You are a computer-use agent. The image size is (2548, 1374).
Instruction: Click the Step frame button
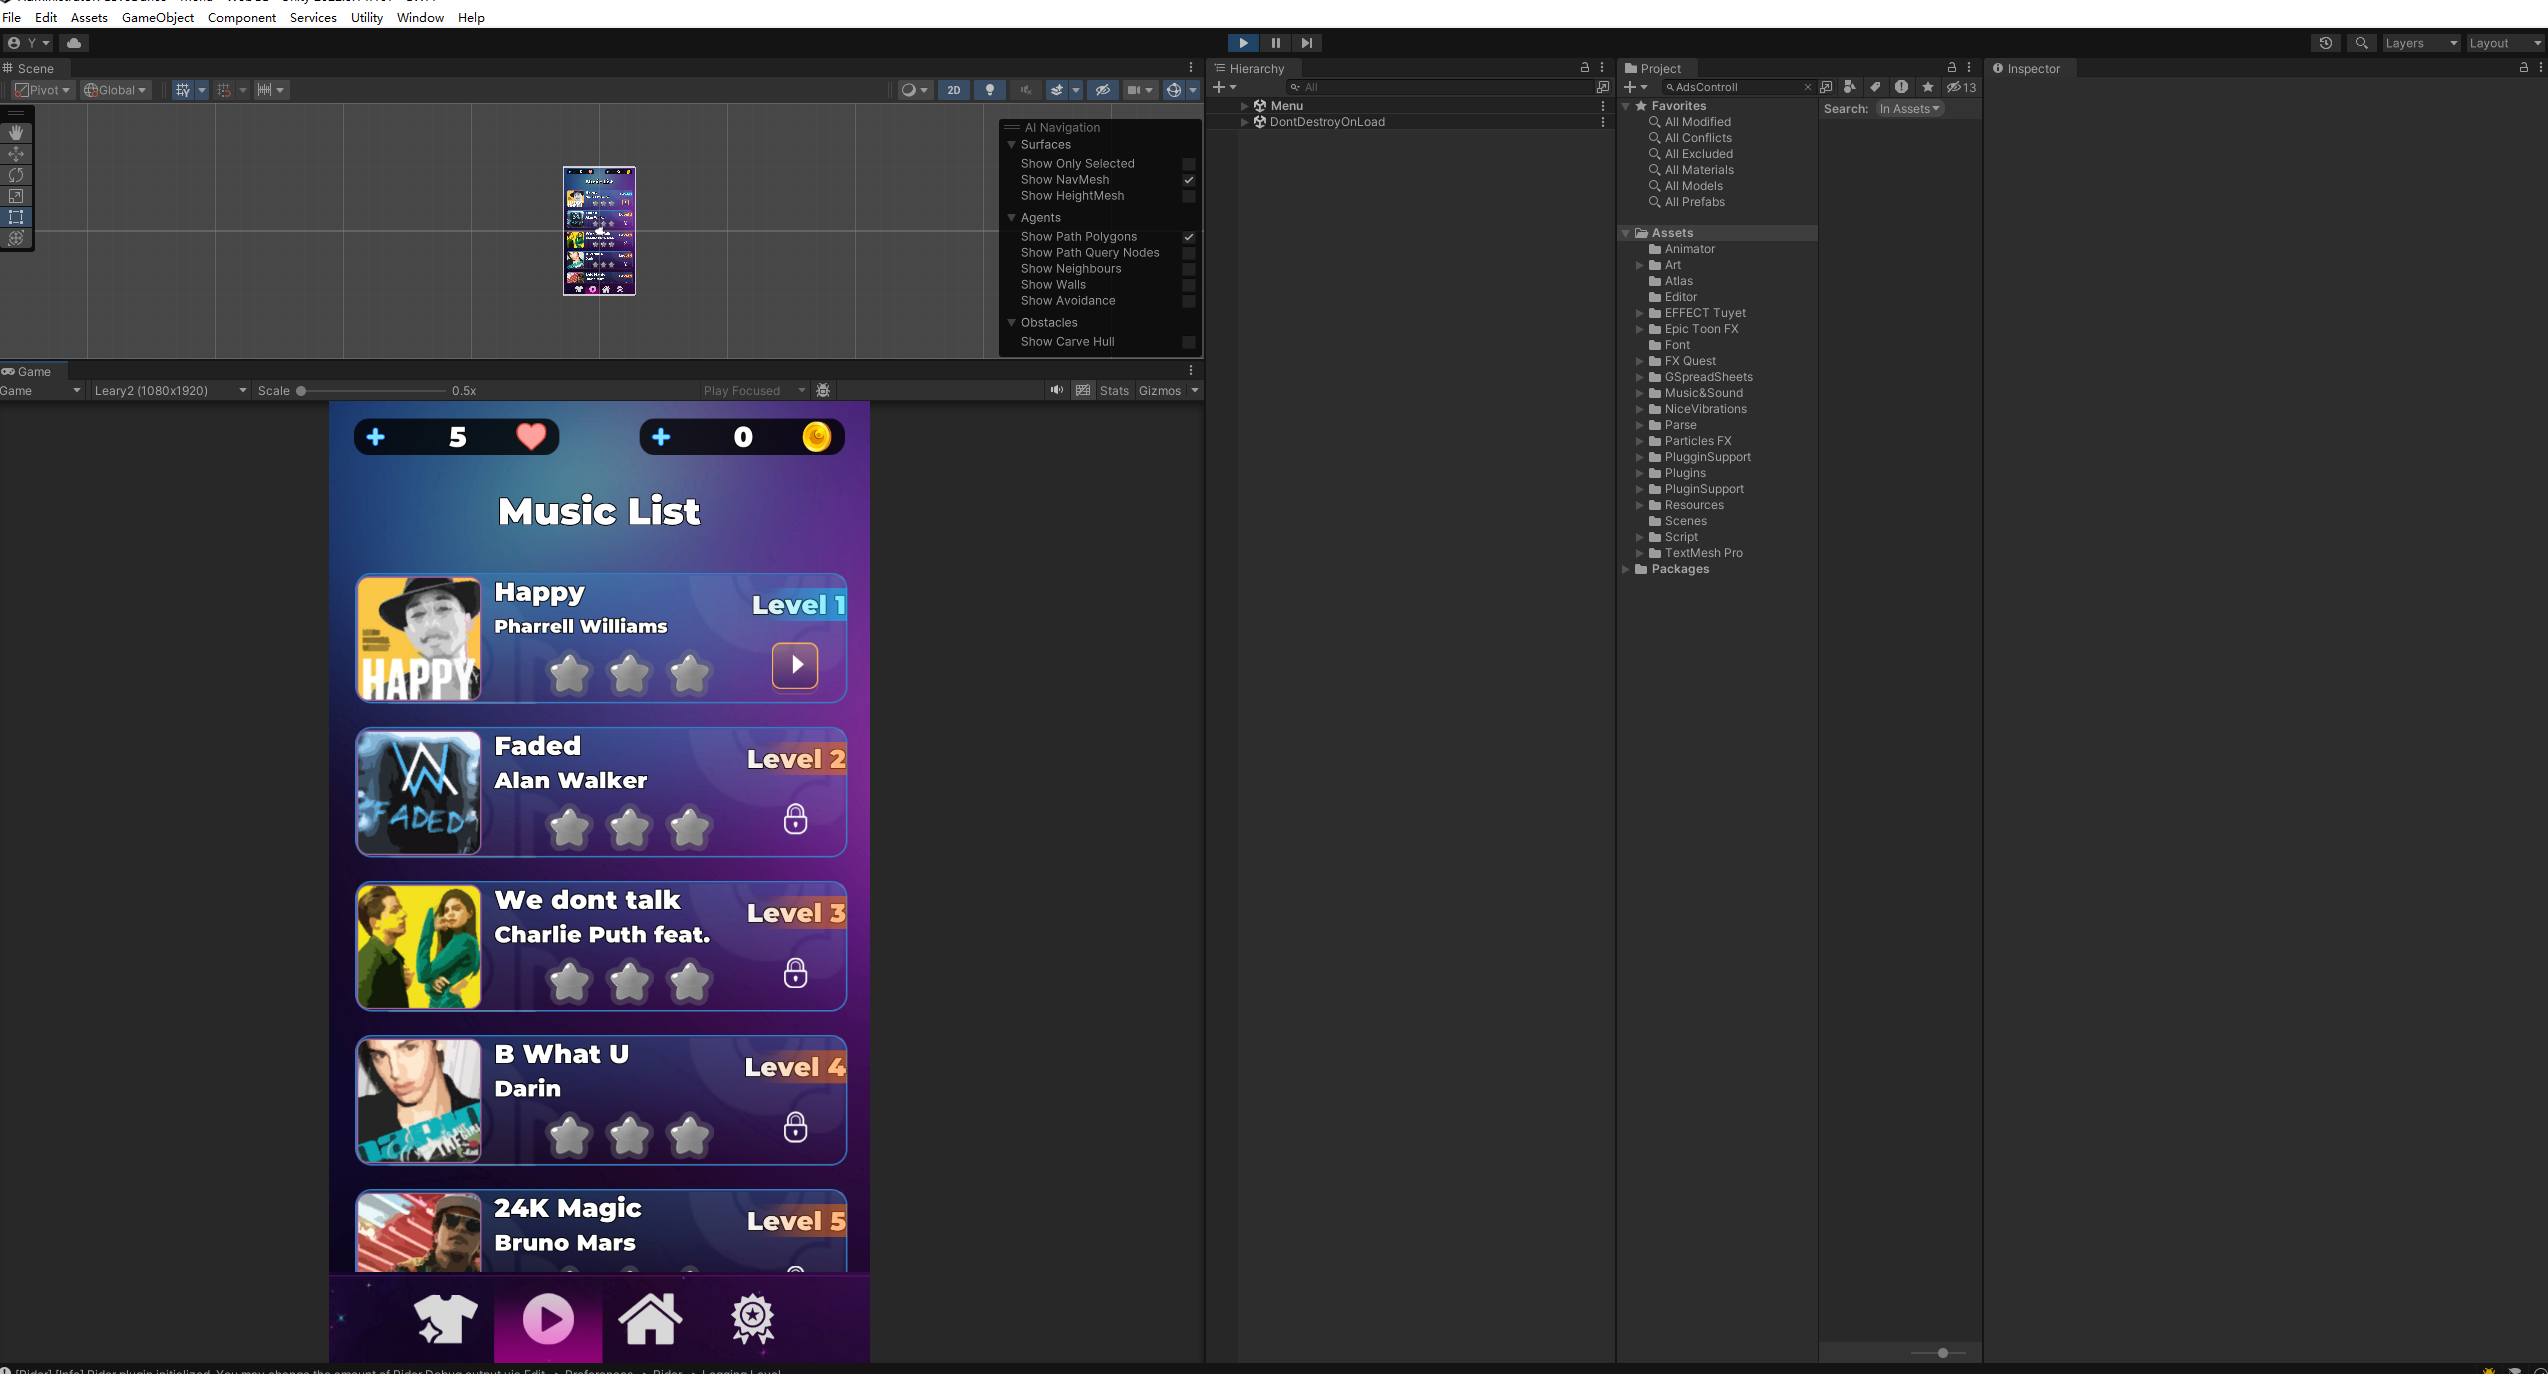[1307, 43]
